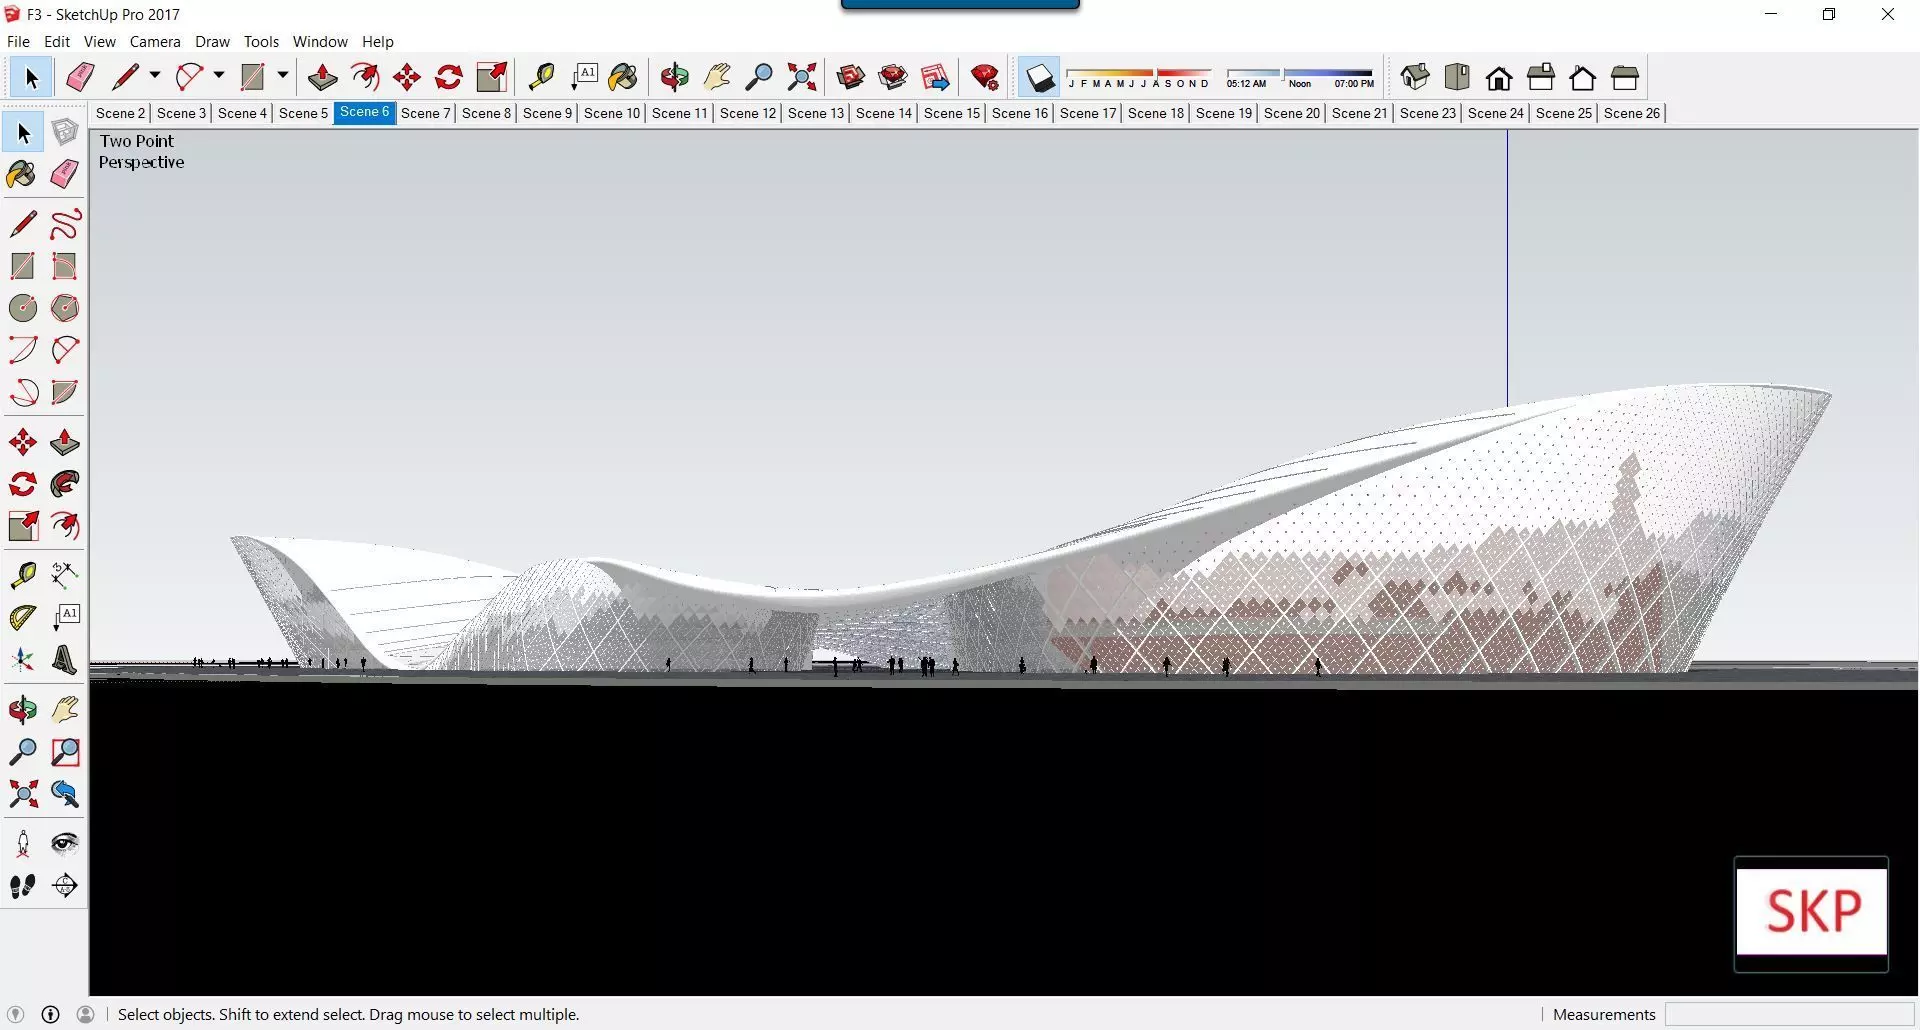Choose the Circle tool
Viewport: 1920px width, 1030px height.
(23, 308)
